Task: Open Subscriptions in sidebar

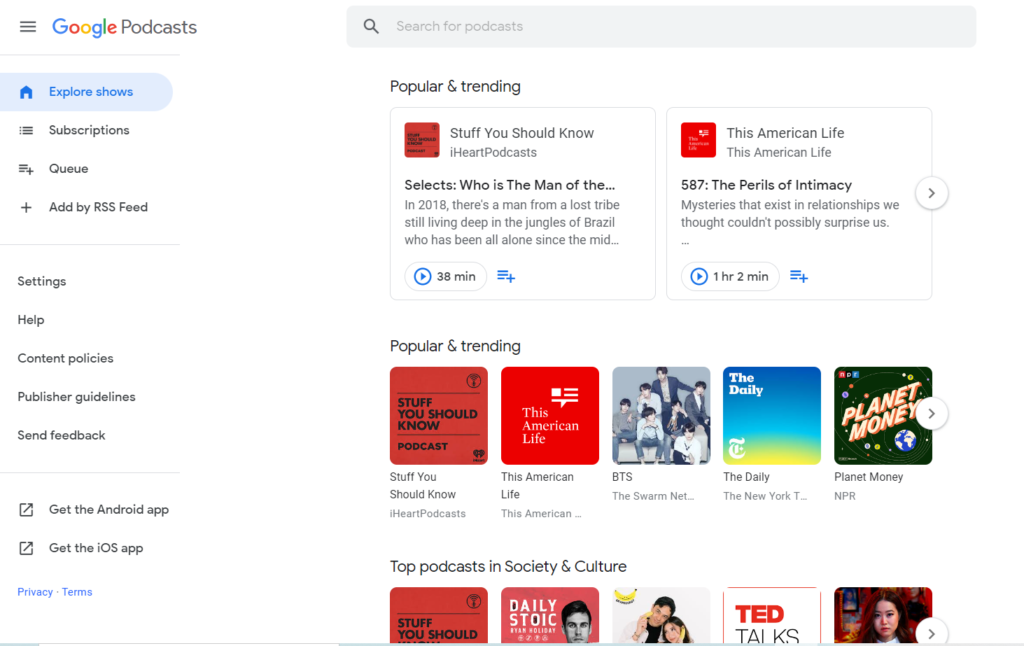Action: coord(89,130)
